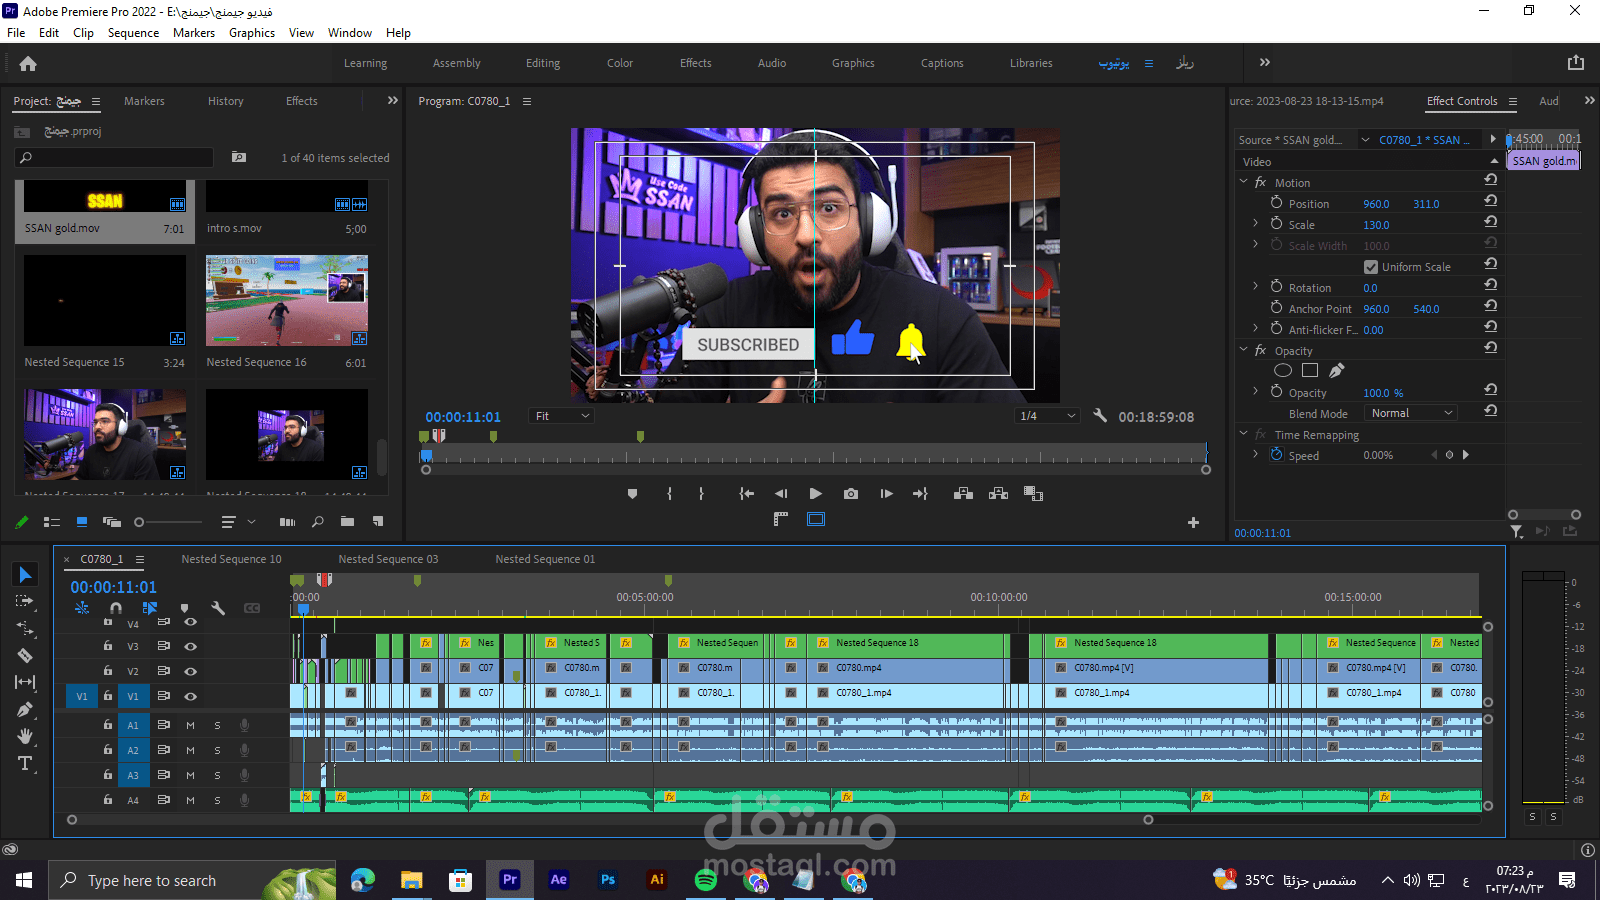Select the Pen tool in Tools panel
This screenshot has height=900, width=1600.
pyautogui.click(x=25, y=709)
